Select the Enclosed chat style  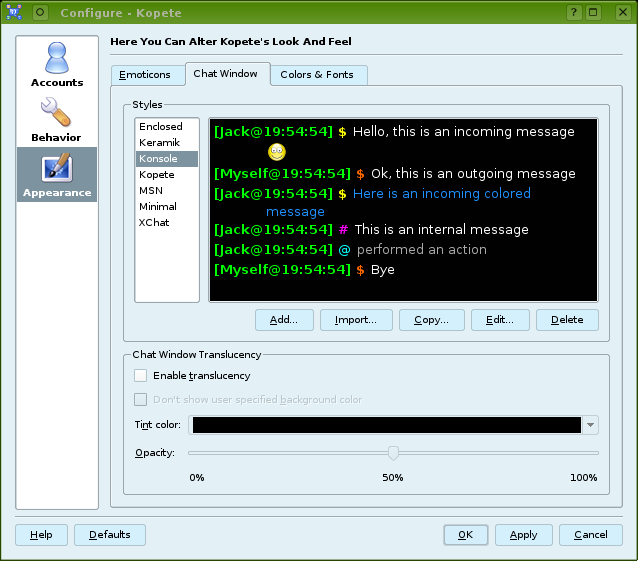(167, 127)
